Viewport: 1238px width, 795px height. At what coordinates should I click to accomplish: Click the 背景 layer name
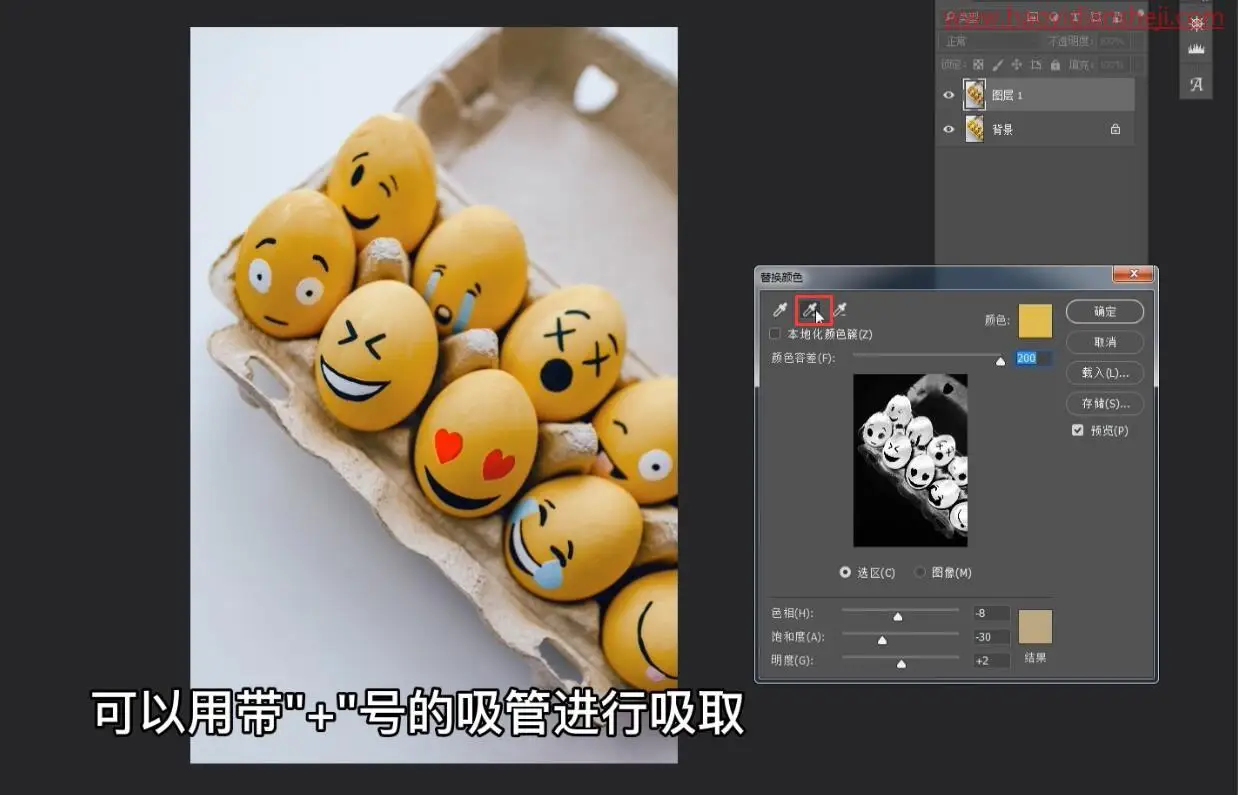1002,129
